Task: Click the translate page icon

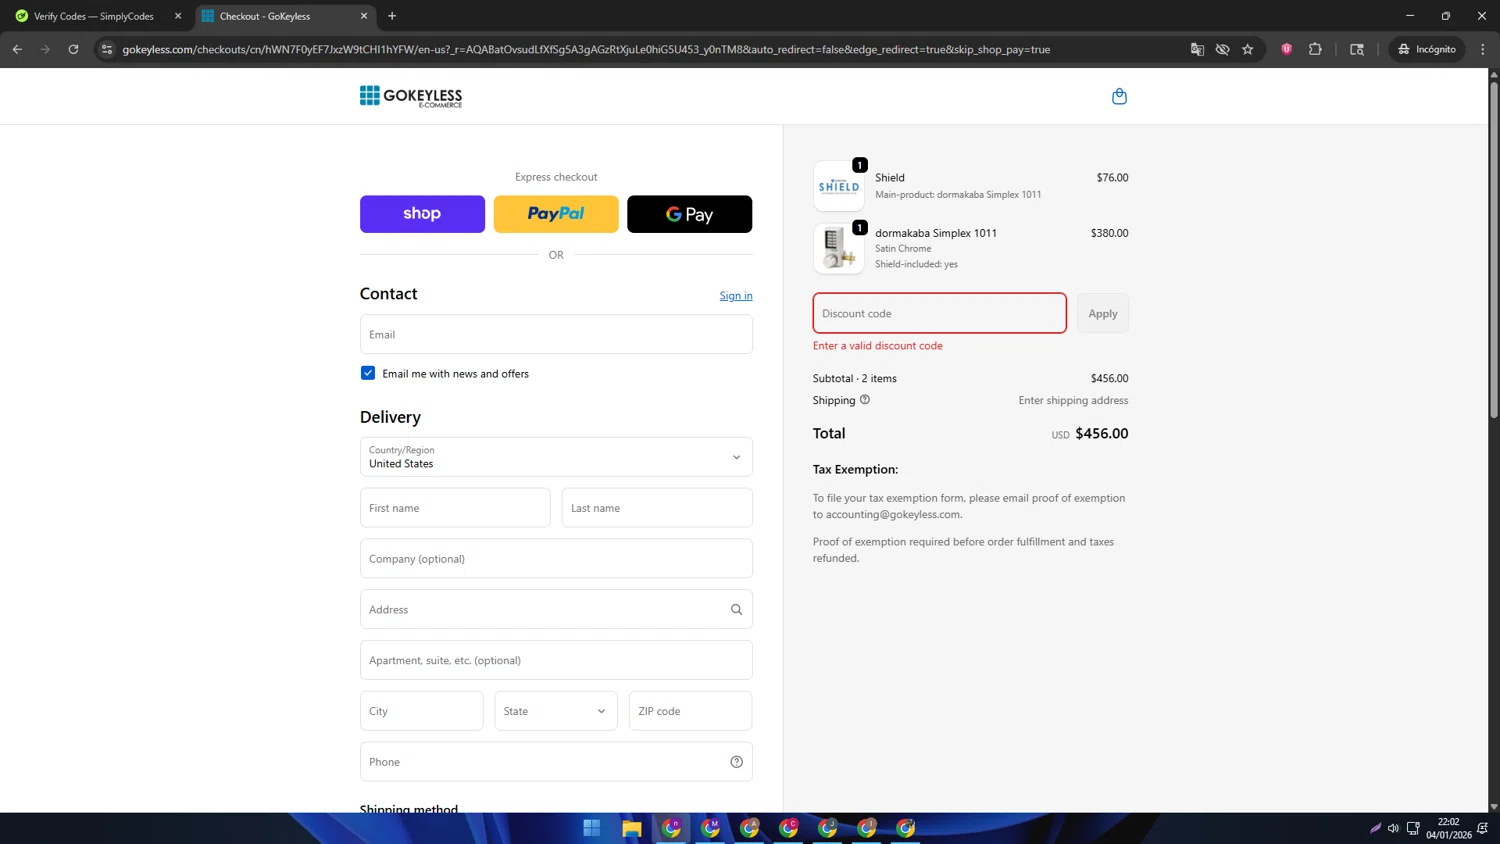Action: click(1197, 49)
